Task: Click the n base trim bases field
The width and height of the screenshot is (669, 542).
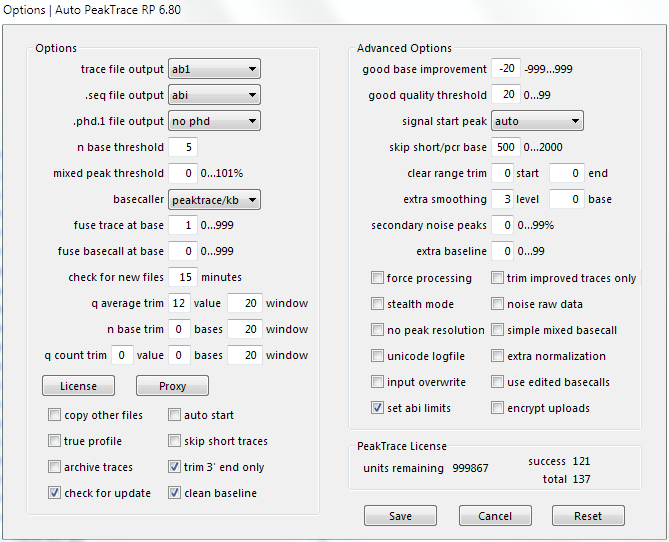Action: coord(179,329)
